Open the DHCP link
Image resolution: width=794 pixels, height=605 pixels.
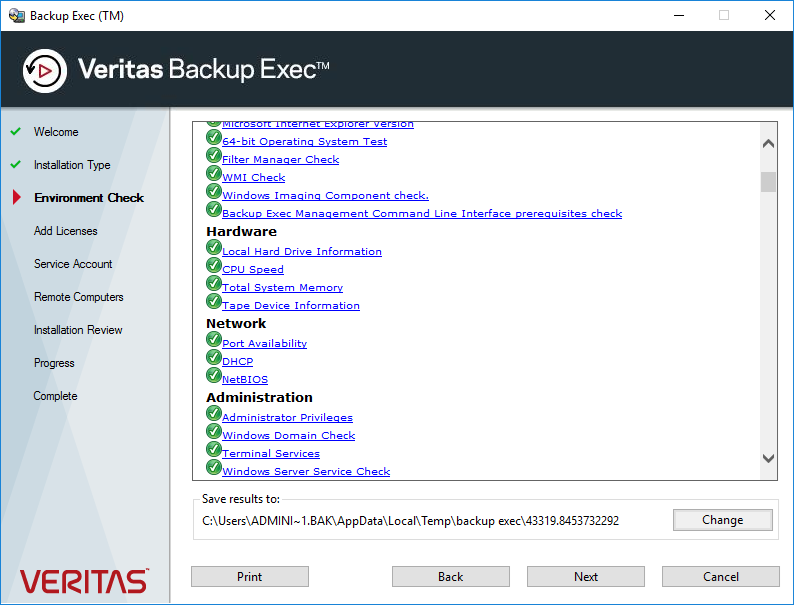pyautogui.click(x=237, y=361)
